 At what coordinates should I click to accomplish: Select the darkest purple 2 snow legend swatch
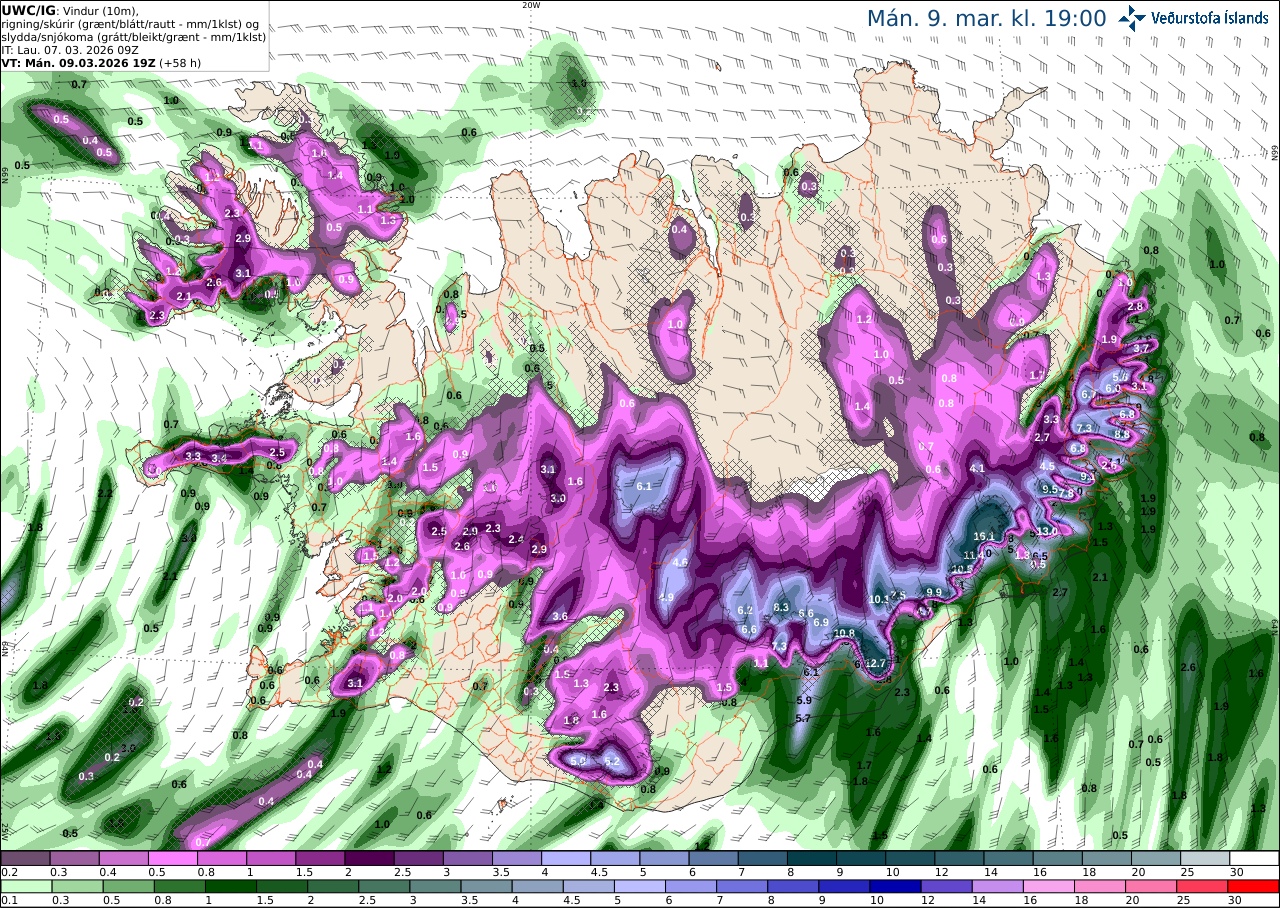click(x=369, y=858)
